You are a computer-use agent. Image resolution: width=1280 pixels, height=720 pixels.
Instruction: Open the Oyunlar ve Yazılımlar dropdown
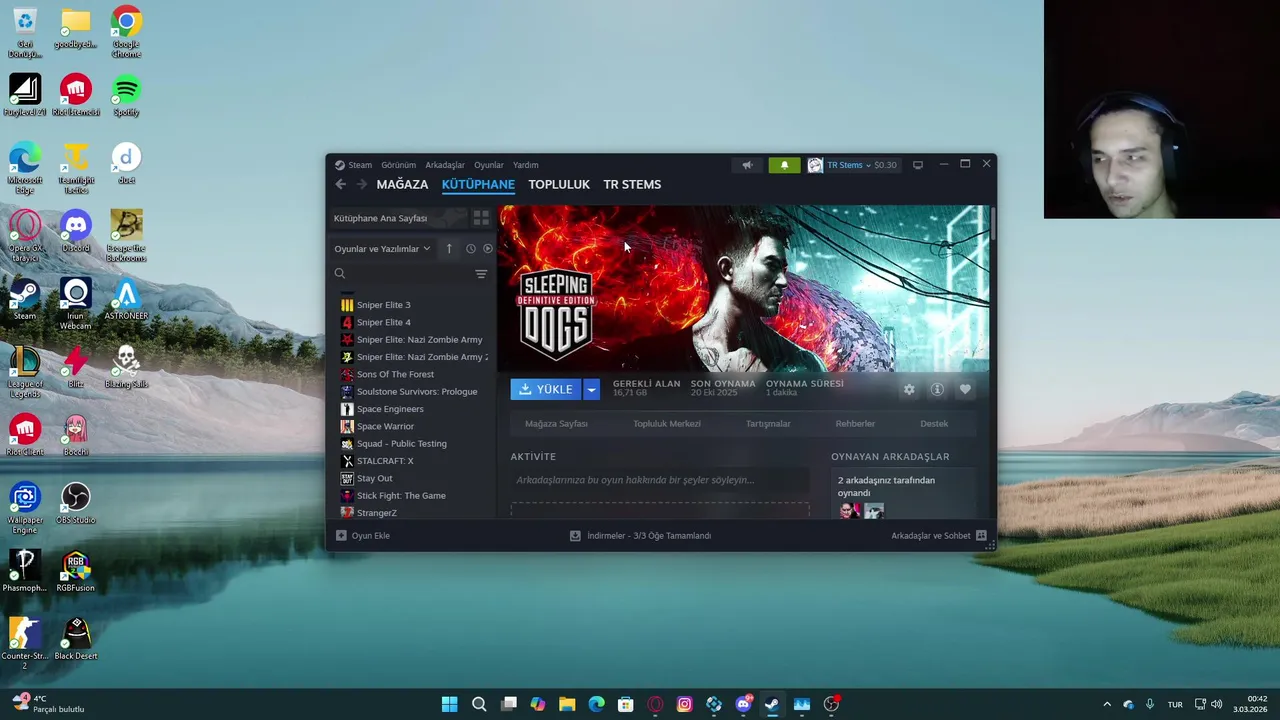pyautogui.click(x=382, y=249)
